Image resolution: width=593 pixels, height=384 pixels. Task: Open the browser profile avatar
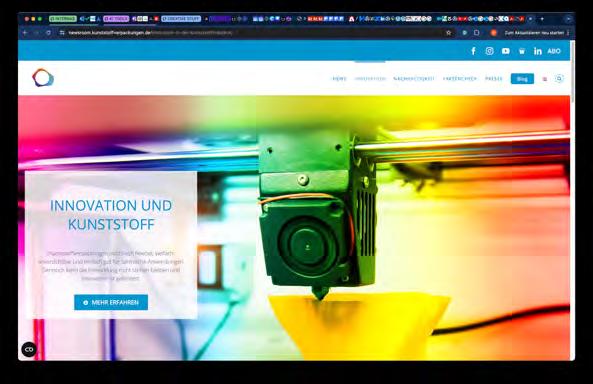pyautogui.click(x=493, y=33)
